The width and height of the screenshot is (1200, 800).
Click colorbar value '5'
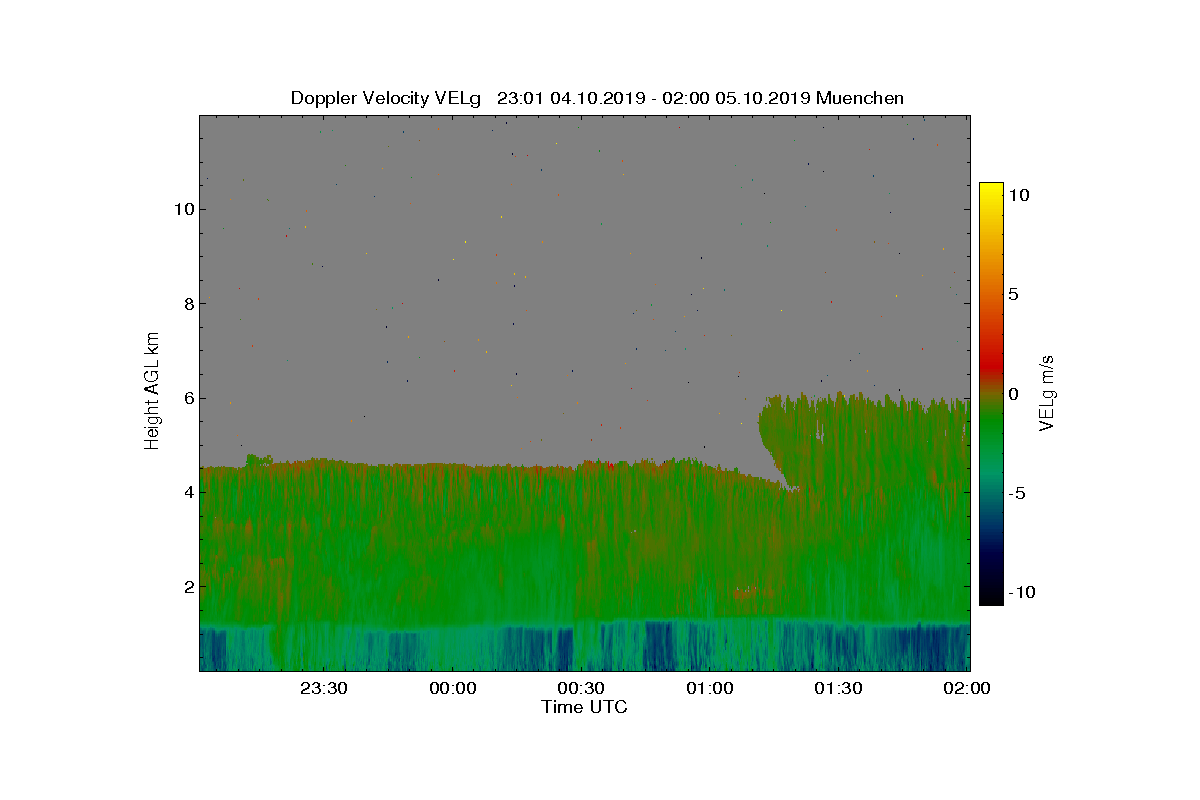click(1013, 295)
